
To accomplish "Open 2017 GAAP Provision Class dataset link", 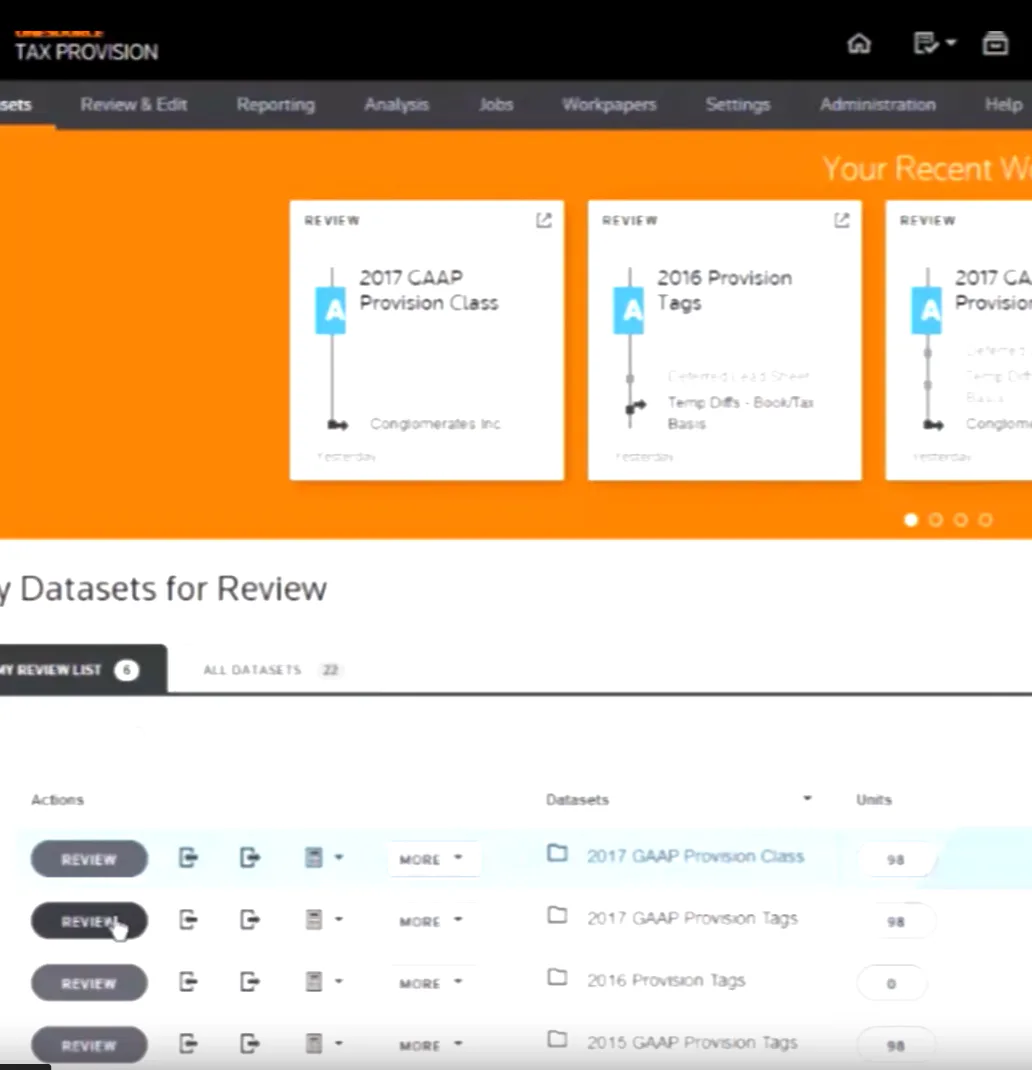I will coord(696,856).
